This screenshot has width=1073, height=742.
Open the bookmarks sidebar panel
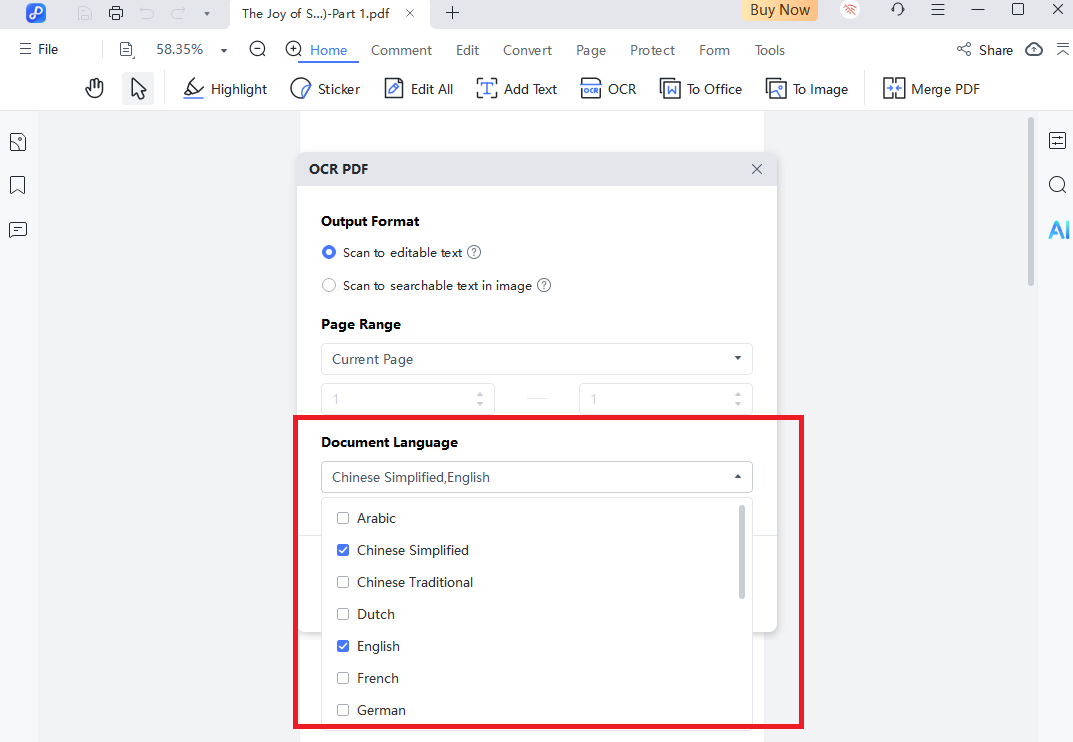(17, 186)
